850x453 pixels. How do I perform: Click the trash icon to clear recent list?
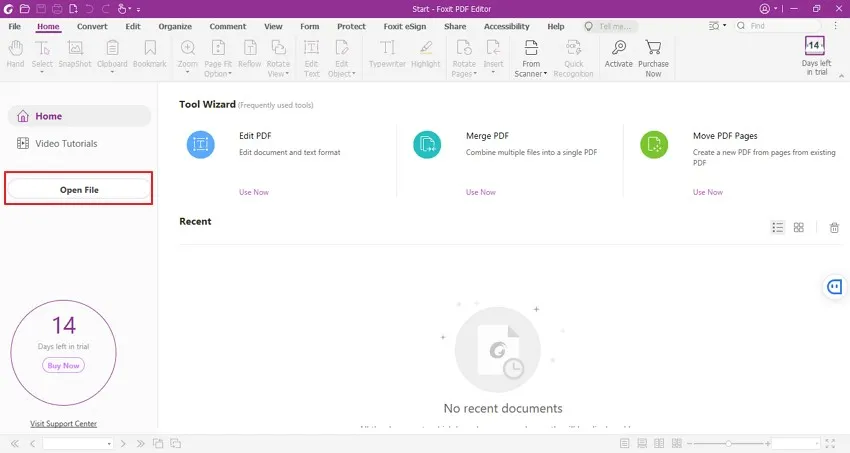click(834, 228)
